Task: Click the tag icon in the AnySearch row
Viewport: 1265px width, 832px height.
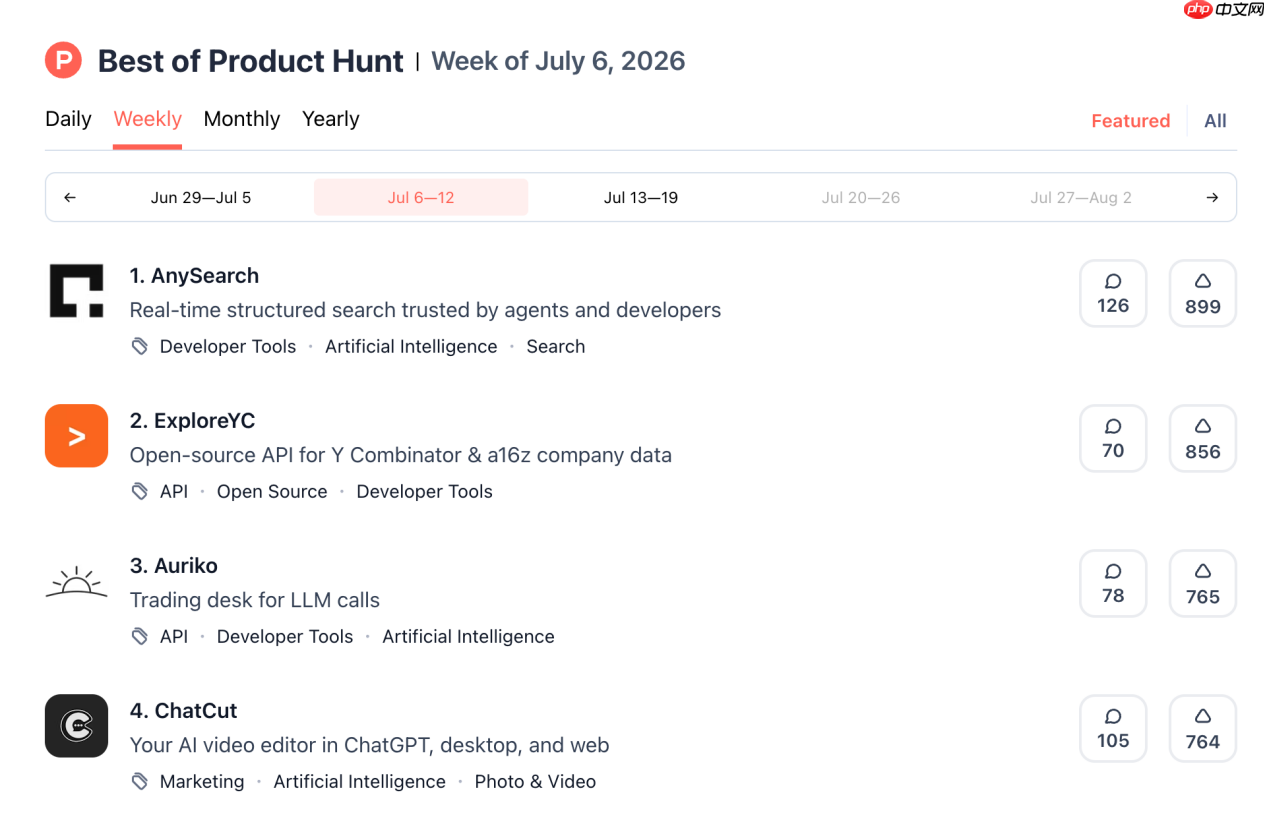Action: [140, 346]
